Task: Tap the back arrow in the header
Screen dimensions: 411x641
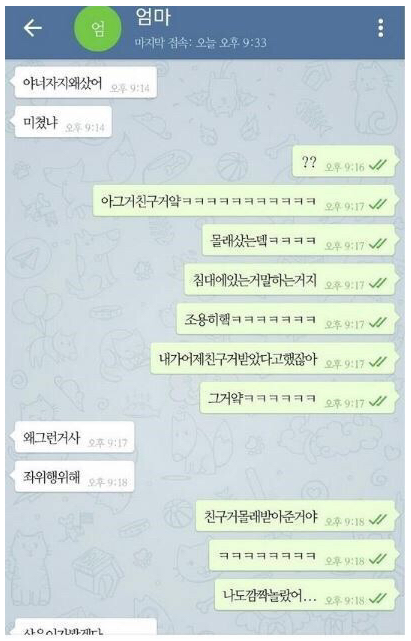Action: coord(33,28)
